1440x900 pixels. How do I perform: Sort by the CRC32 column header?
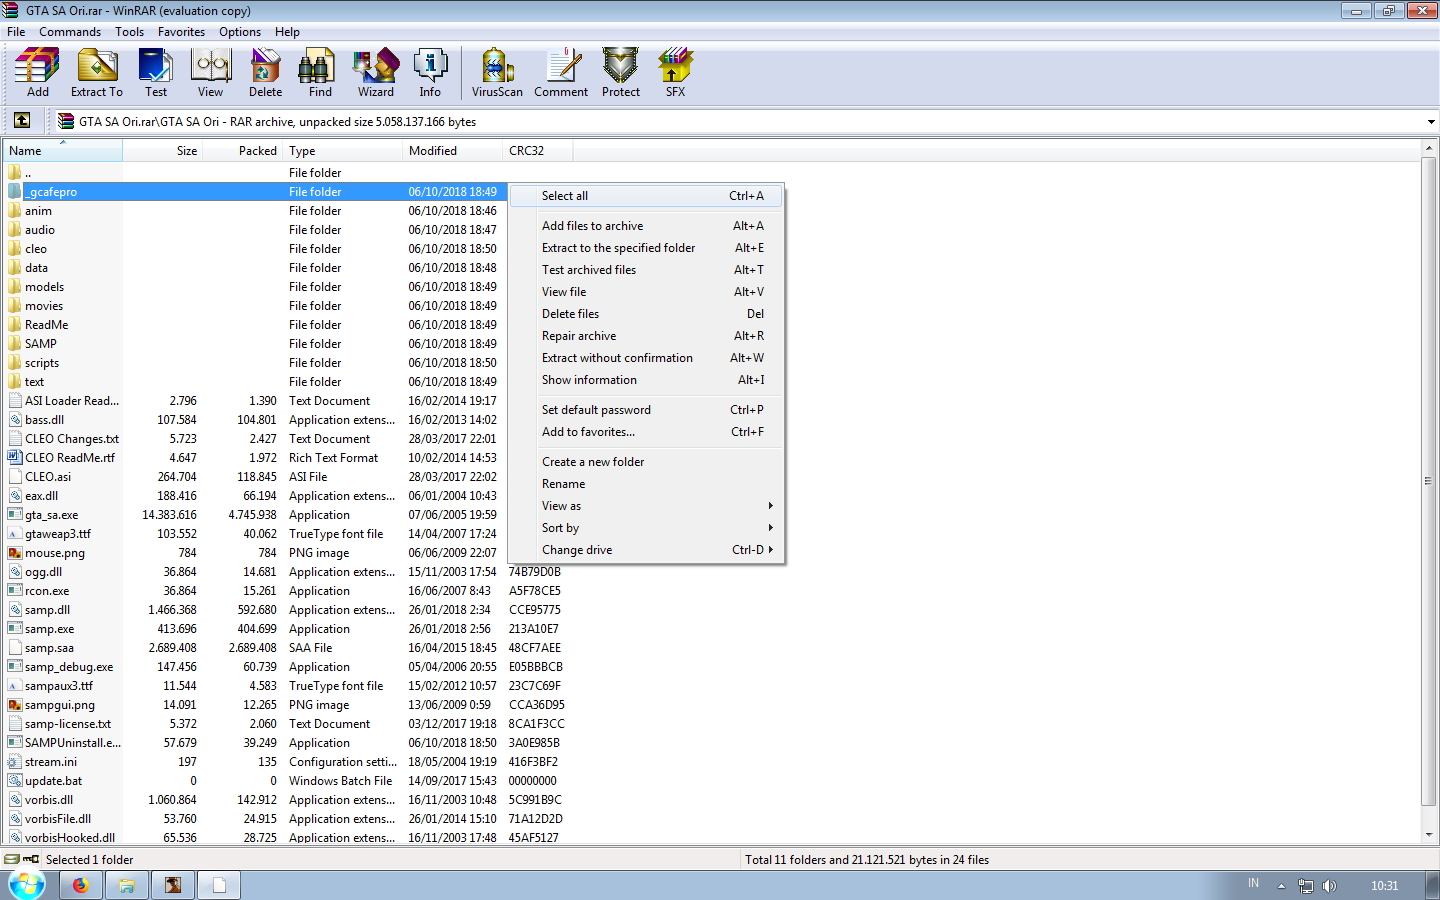(538, 151)
